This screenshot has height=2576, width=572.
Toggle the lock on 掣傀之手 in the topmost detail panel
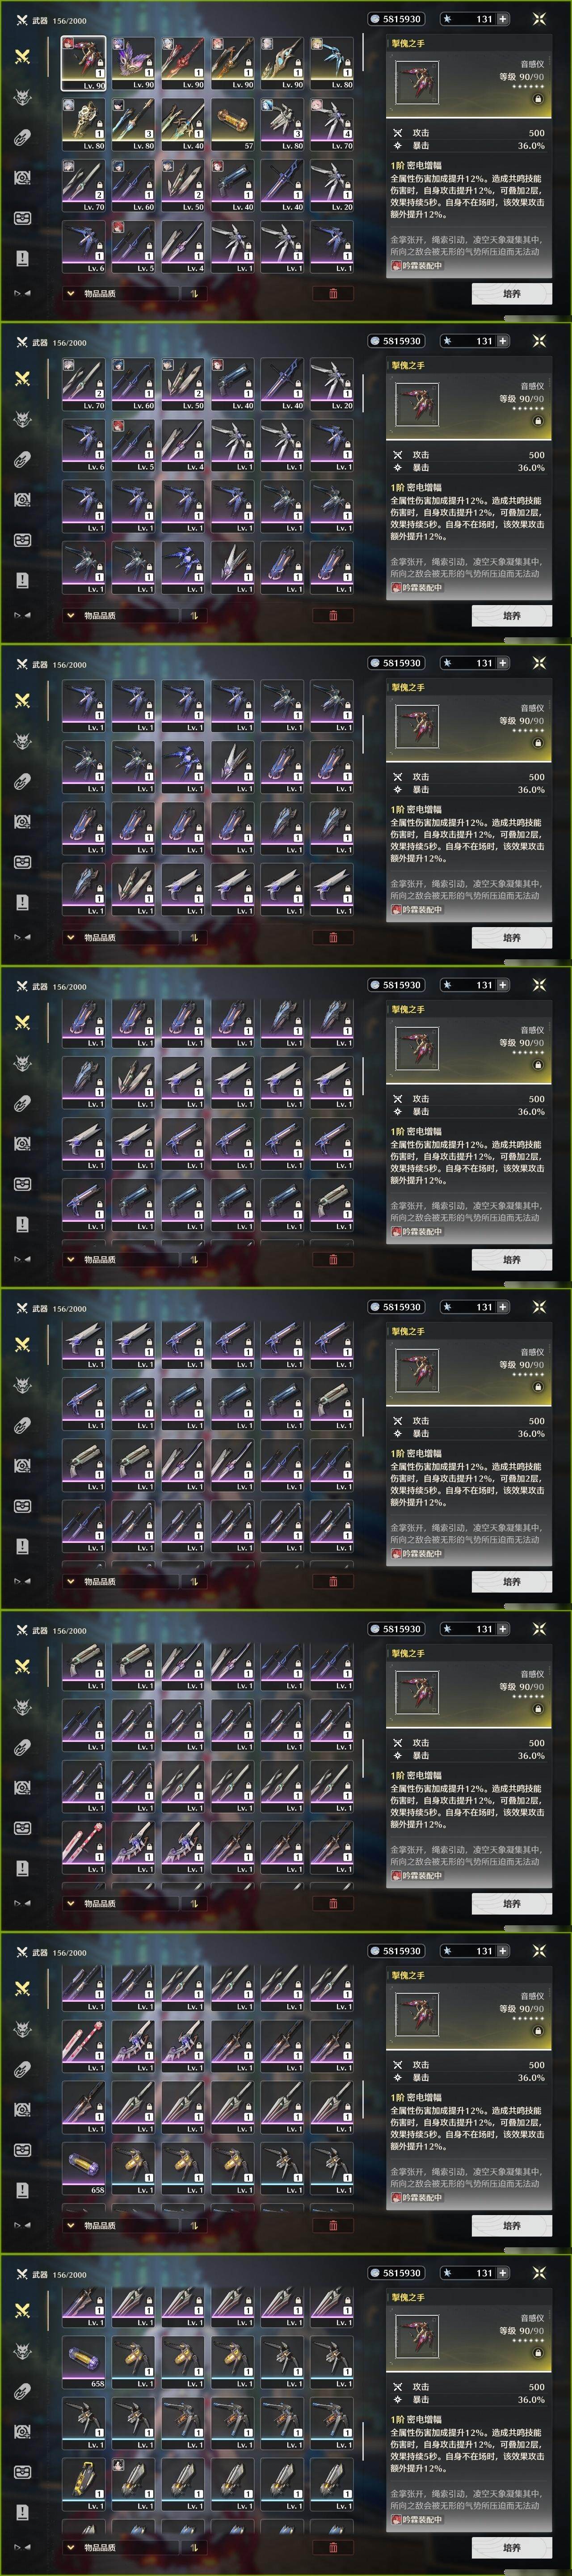[538, 99]
